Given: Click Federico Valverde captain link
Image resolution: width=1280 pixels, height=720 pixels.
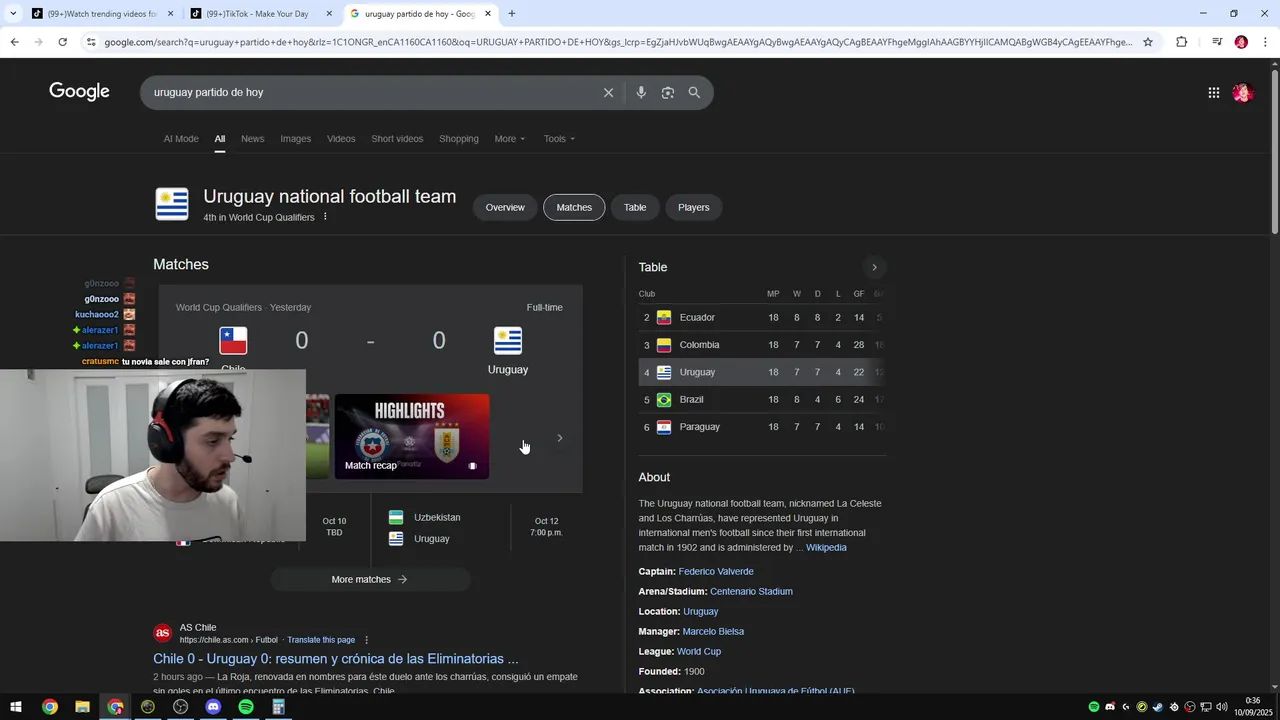Looking at the screenshot, I should coord(716,571).
